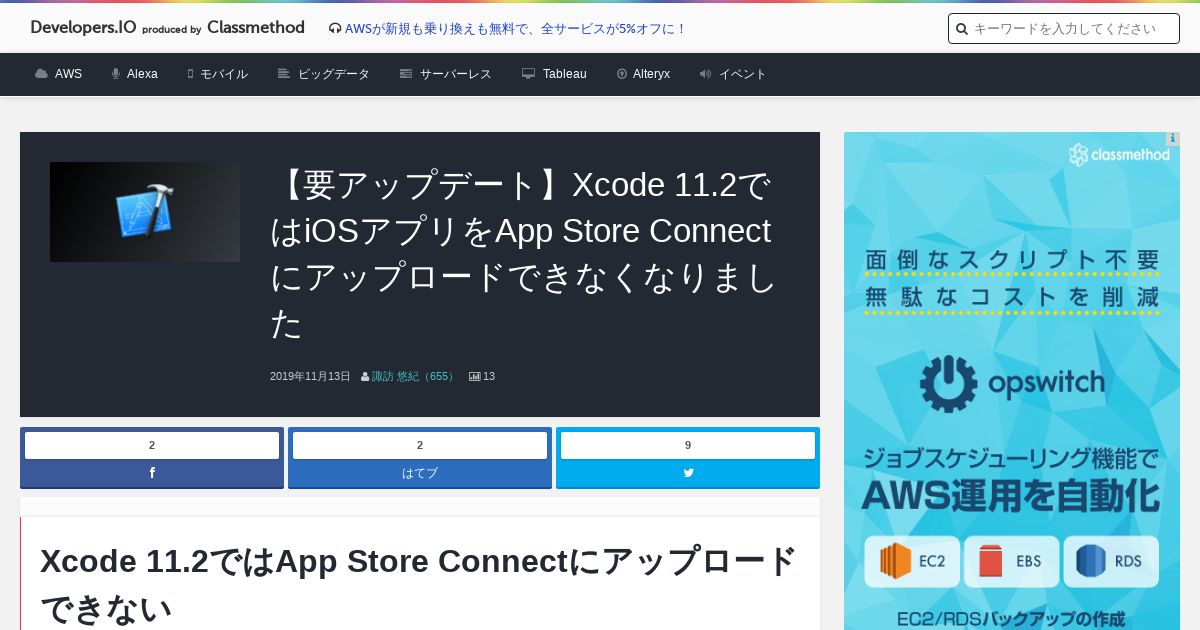
Task: Click the server icon next to サーバーレス
Action: 406,74
